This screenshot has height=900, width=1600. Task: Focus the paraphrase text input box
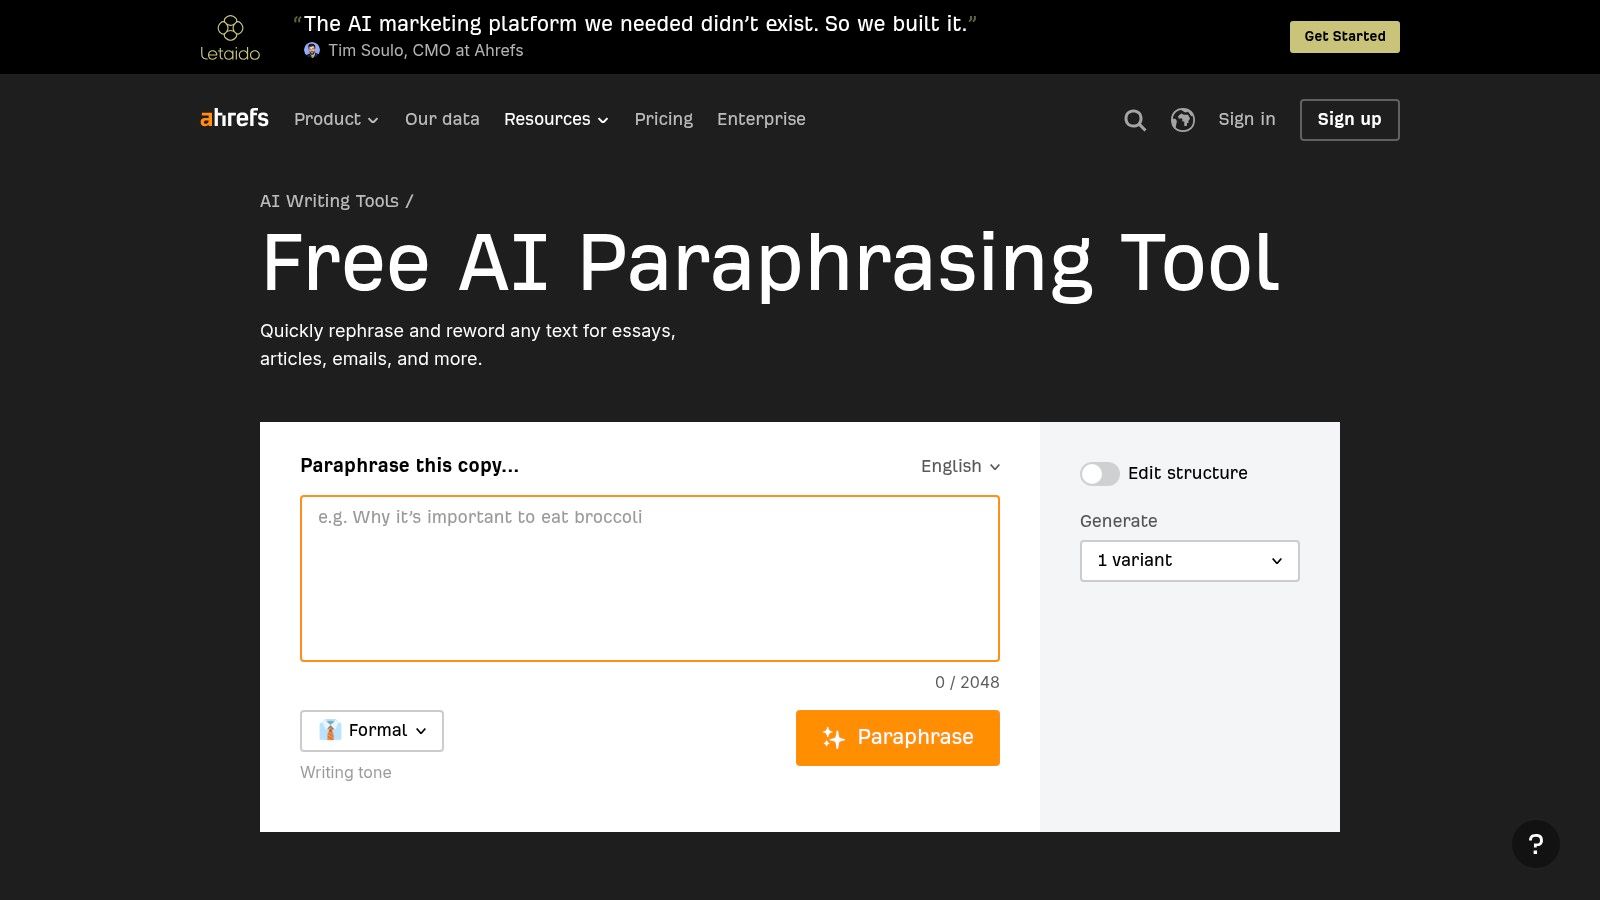650,578
